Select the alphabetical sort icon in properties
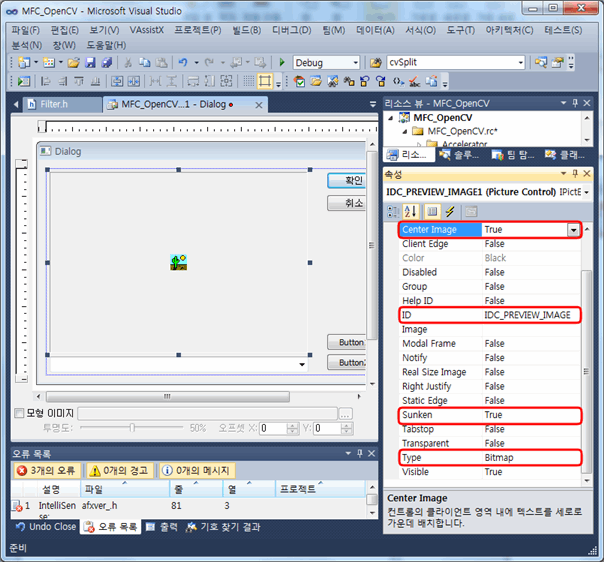This screenshot has width=604, height=562. coord(409,211)
